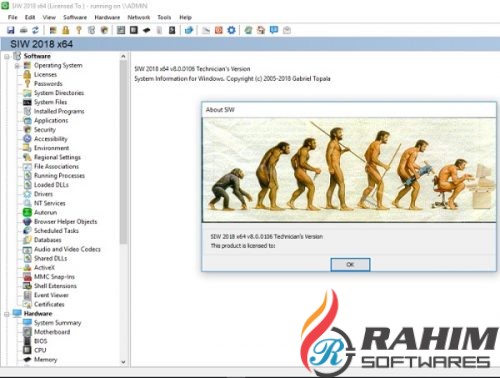Click the CPU chip icon in tree
500x378 pixels.
coord(27,350)
